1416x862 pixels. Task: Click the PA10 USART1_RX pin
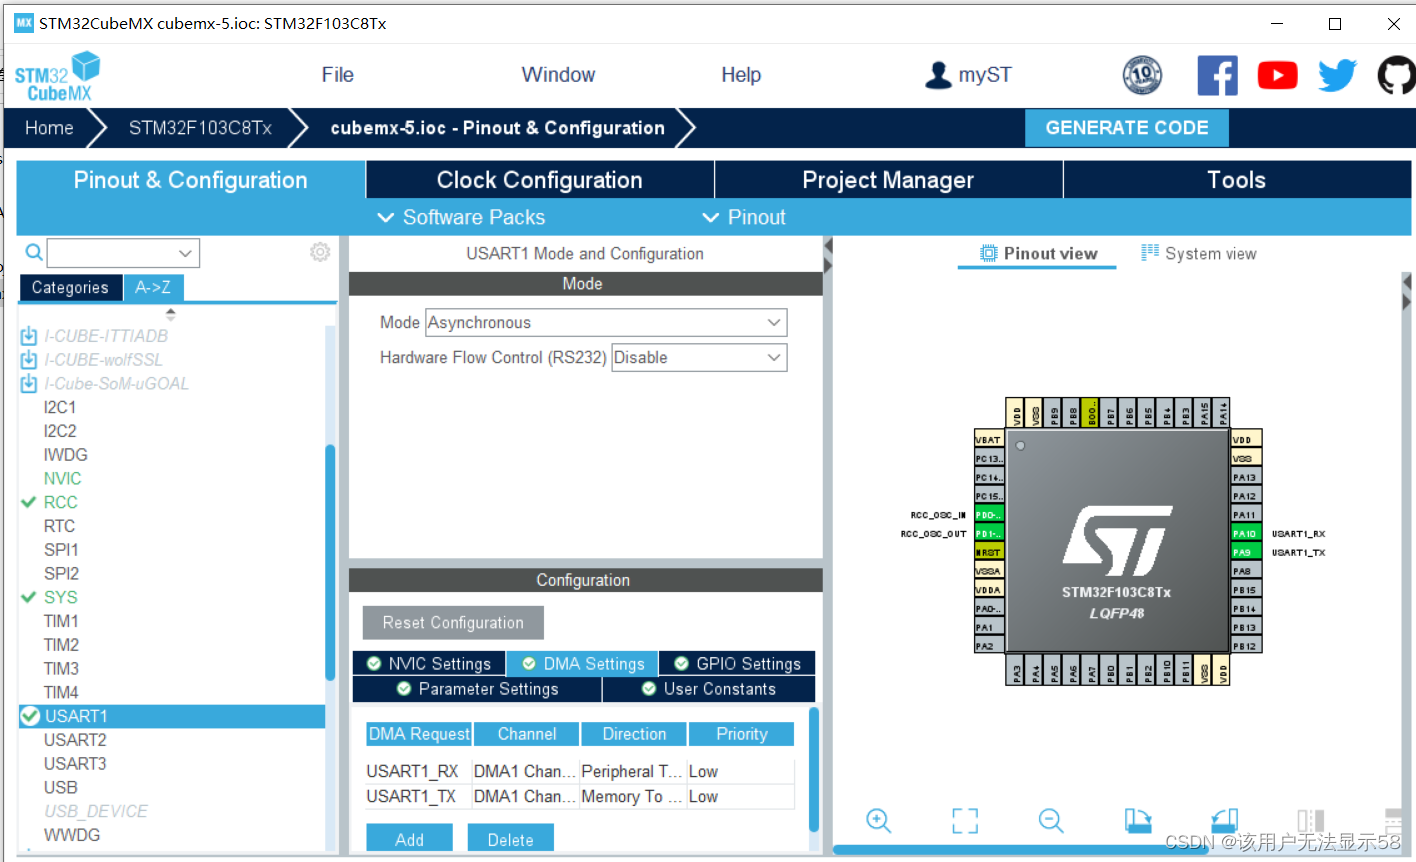pyautogui.click(x=1245, y=533)
